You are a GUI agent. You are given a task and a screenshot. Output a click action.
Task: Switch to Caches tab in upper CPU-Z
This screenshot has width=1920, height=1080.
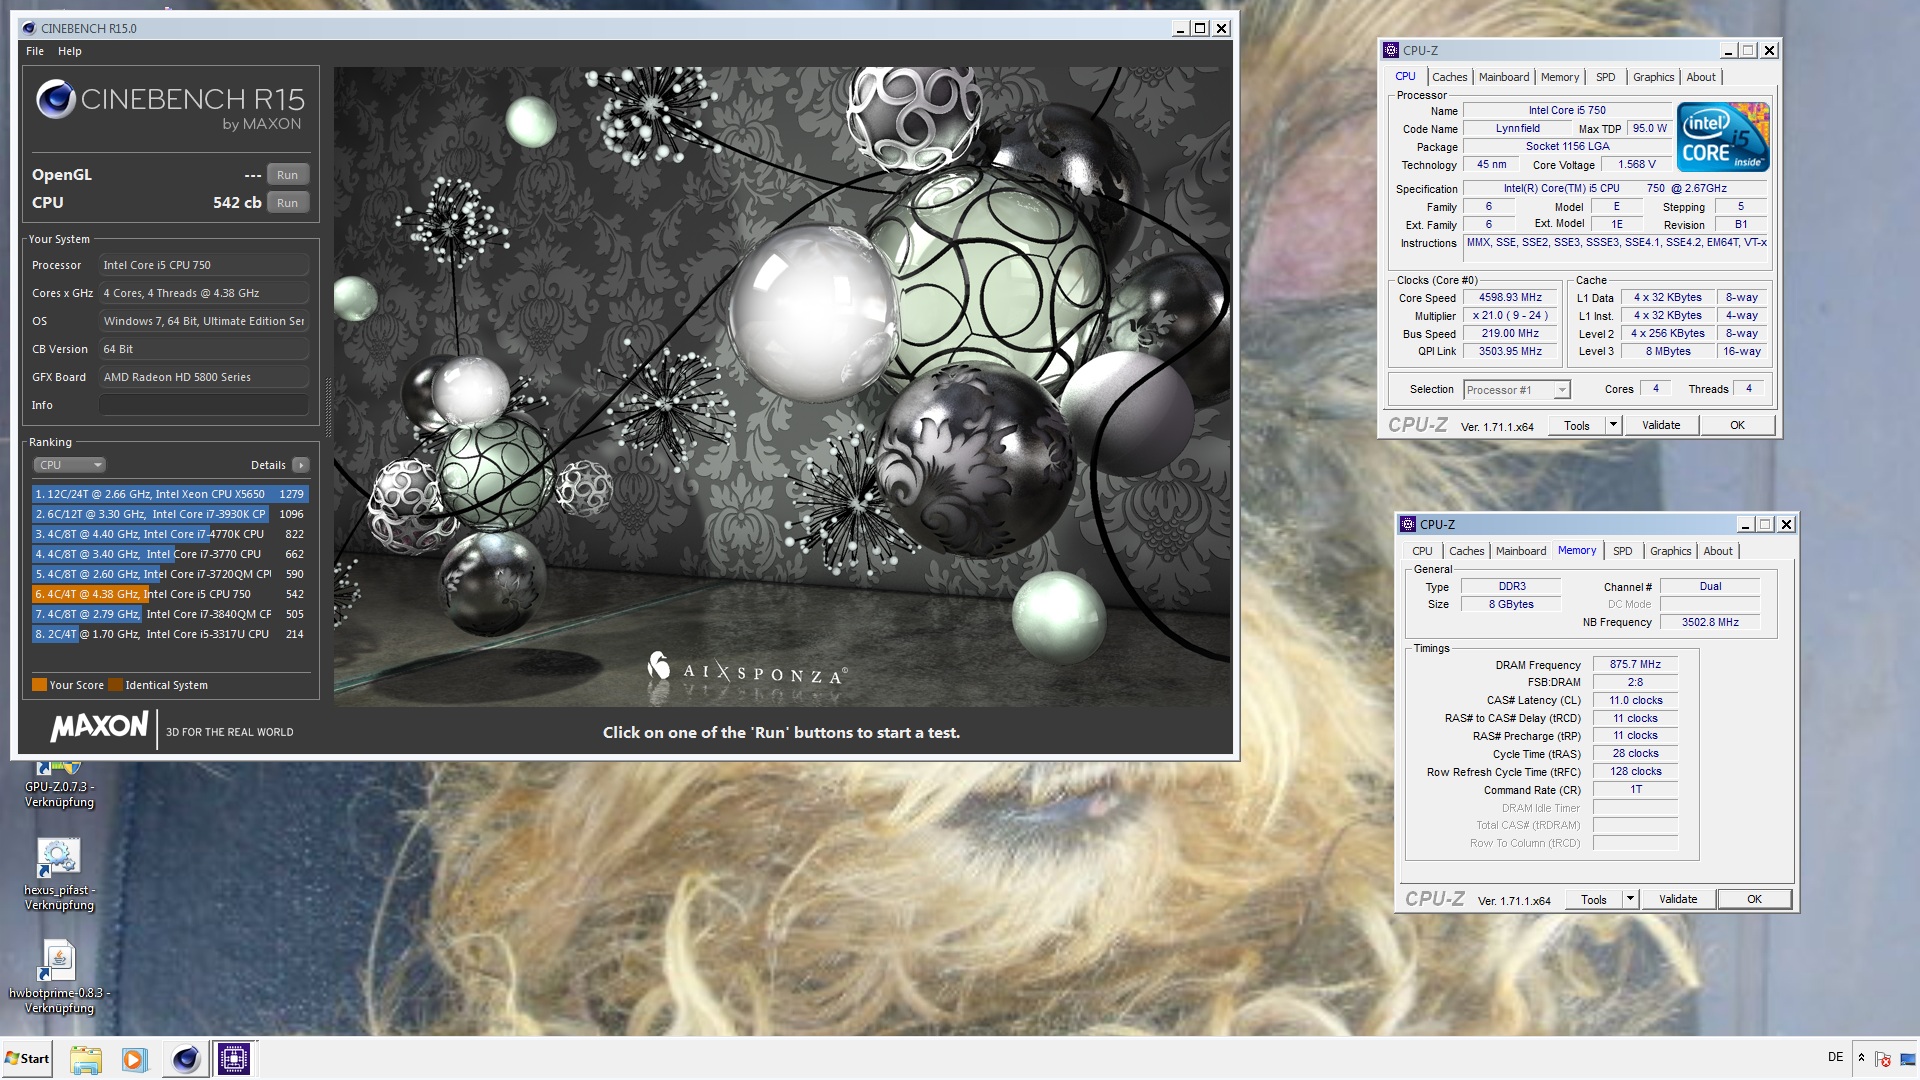pos(1449,77)
